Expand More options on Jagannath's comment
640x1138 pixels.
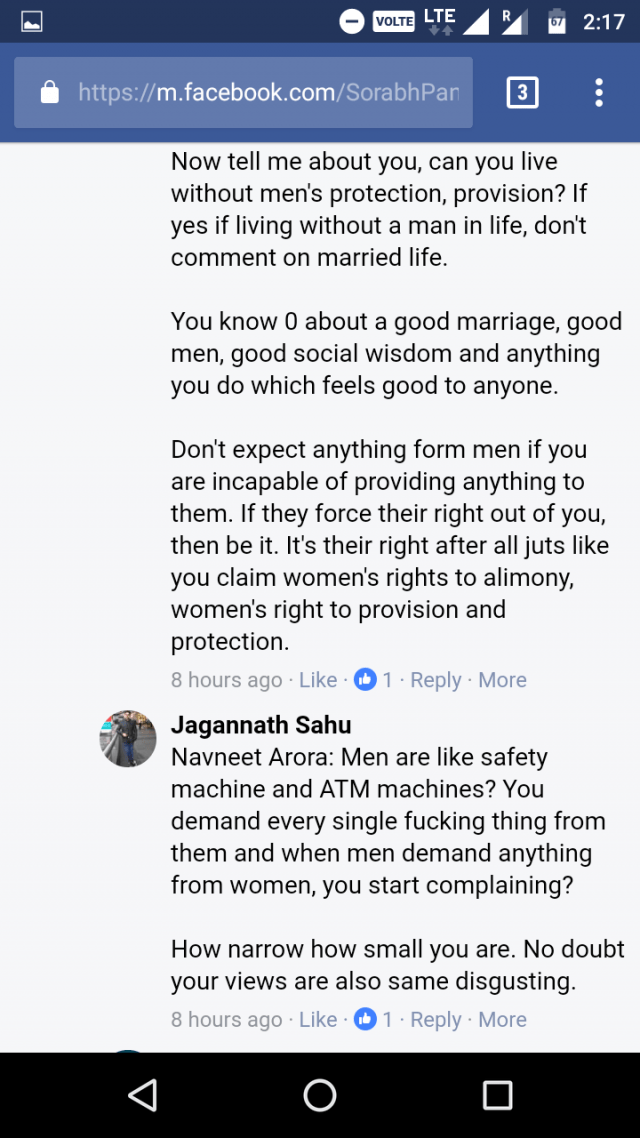point(502,1020)
